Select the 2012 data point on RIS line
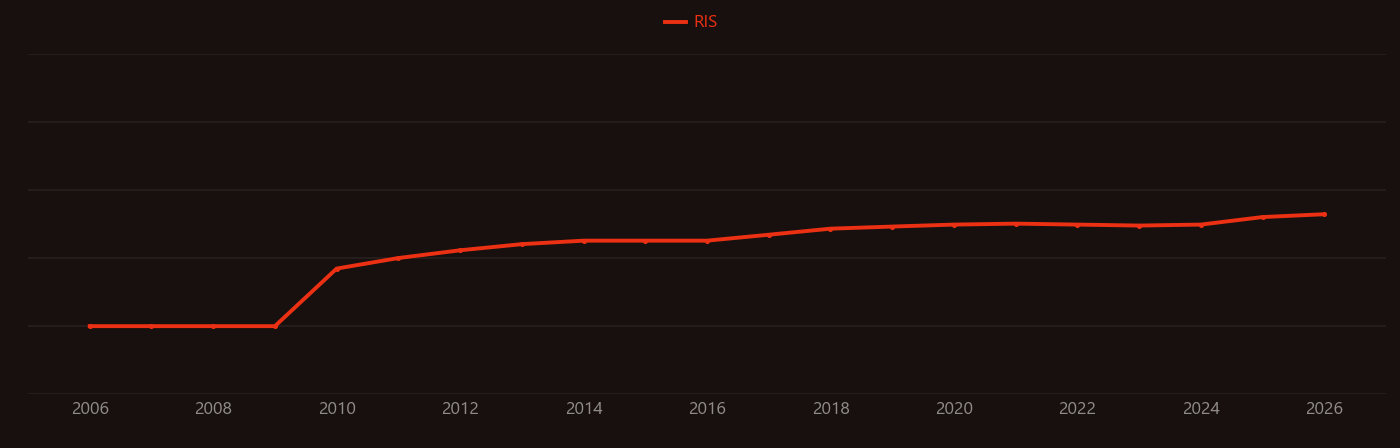1400x448 pixels. [x=460, y=250]
